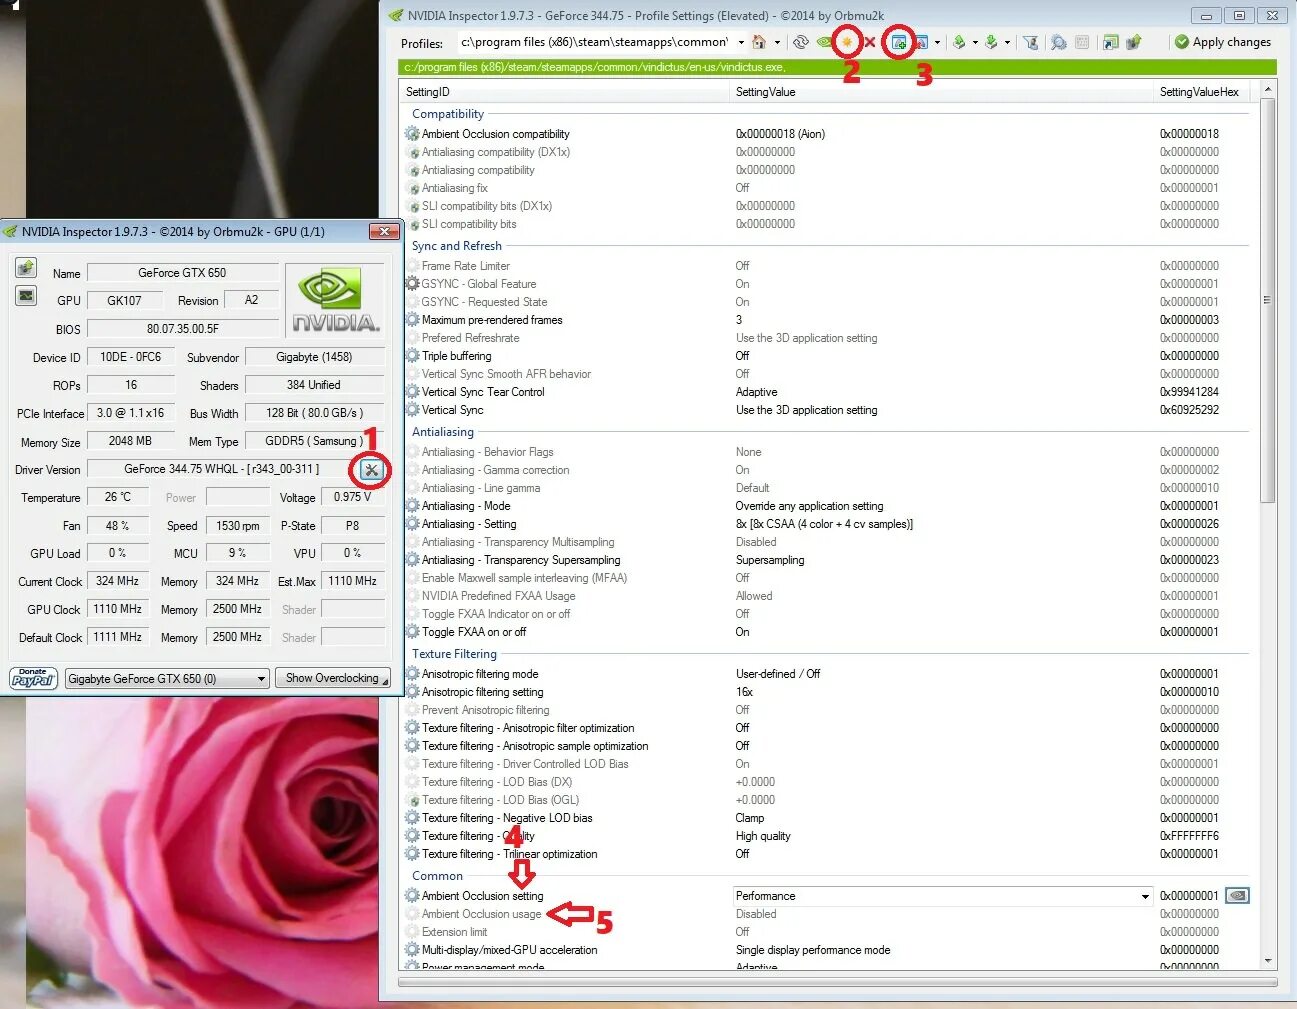
Task: Collapse the Compatibility group header
Action: tap(448, 114)
